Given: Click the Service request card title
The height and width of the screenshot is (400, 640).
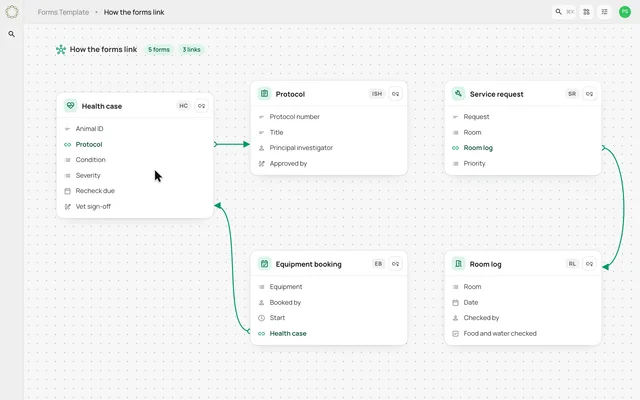Looking at the screenshot, I should 496,94.
